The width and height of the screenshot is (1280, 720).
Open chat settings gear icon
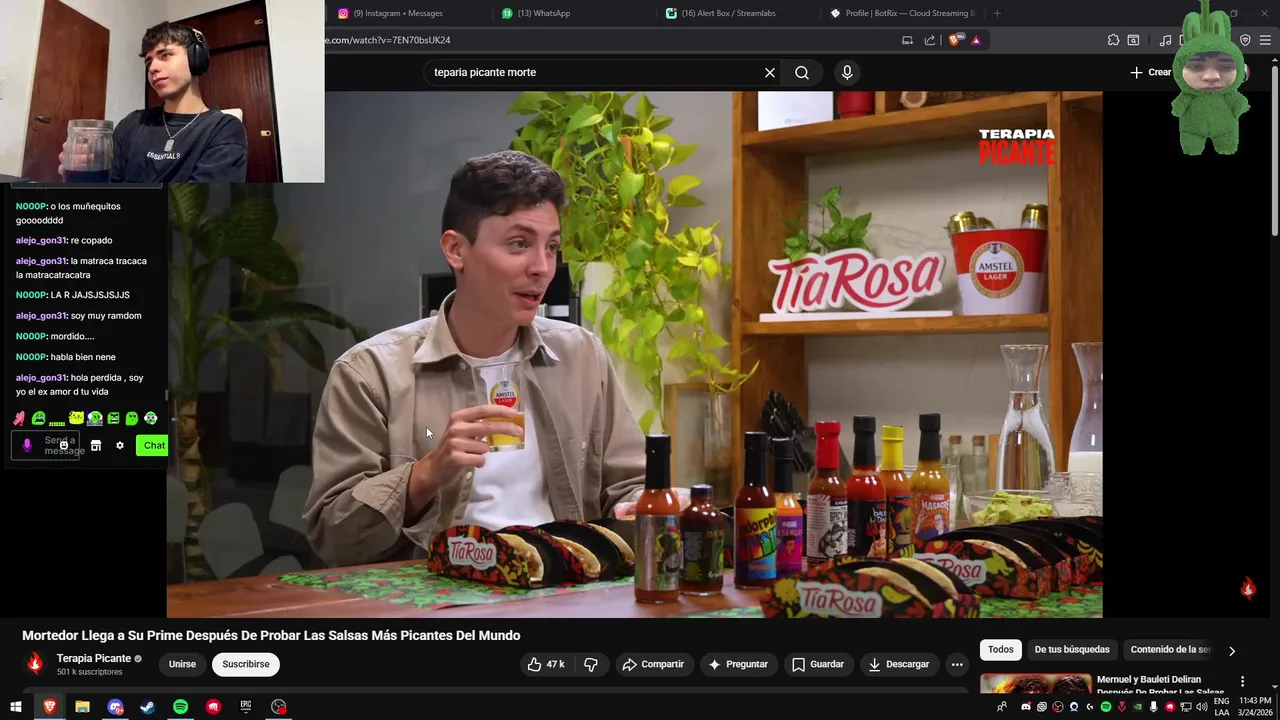[120, 445]
